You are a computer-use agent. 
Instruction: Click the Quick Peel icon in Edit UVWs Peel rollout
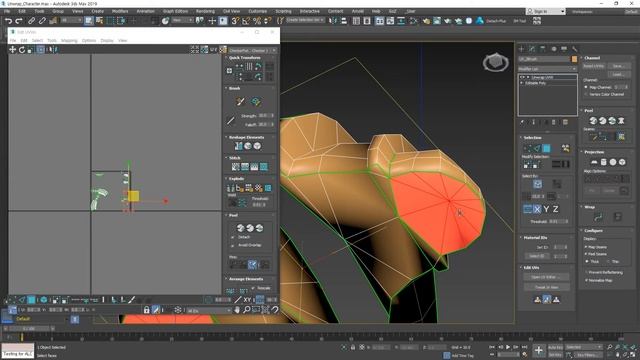coord(240,228)
